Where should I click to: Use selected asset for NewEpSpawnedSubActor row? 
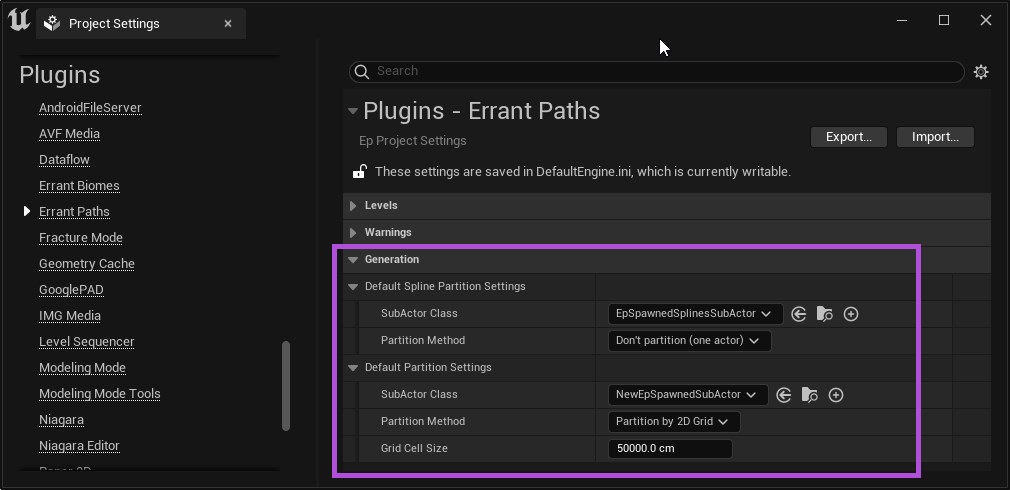(784, 395)
